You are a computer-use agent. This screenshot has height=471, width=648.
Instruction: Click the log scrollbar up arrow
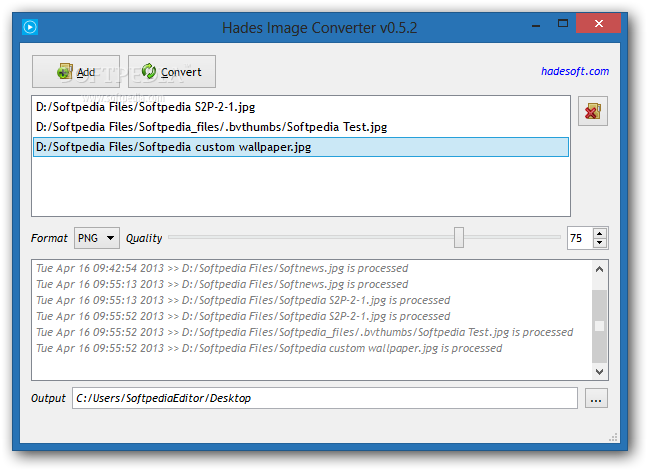point(600,269)
